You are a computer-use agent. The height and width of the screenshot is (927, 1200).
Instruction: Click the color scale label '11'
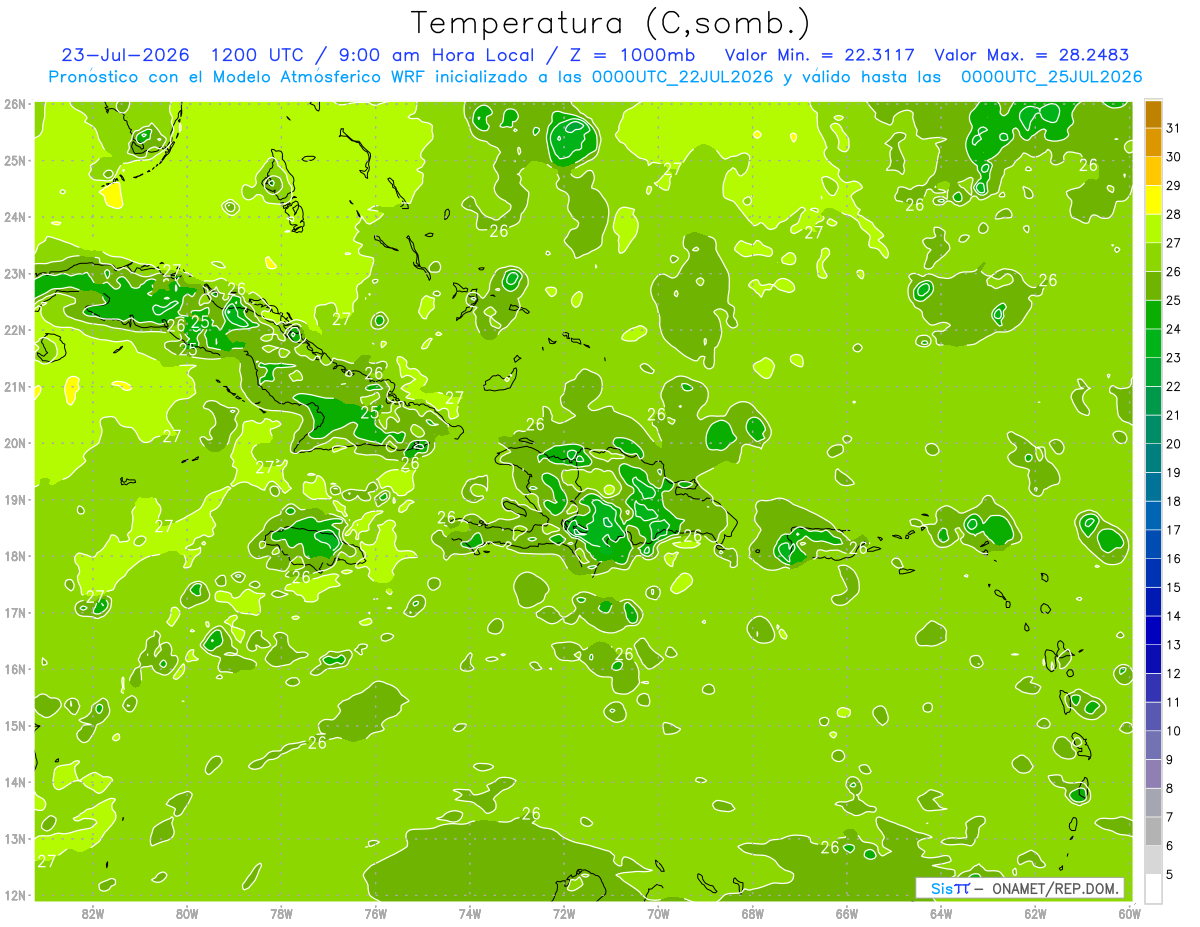1174,702
